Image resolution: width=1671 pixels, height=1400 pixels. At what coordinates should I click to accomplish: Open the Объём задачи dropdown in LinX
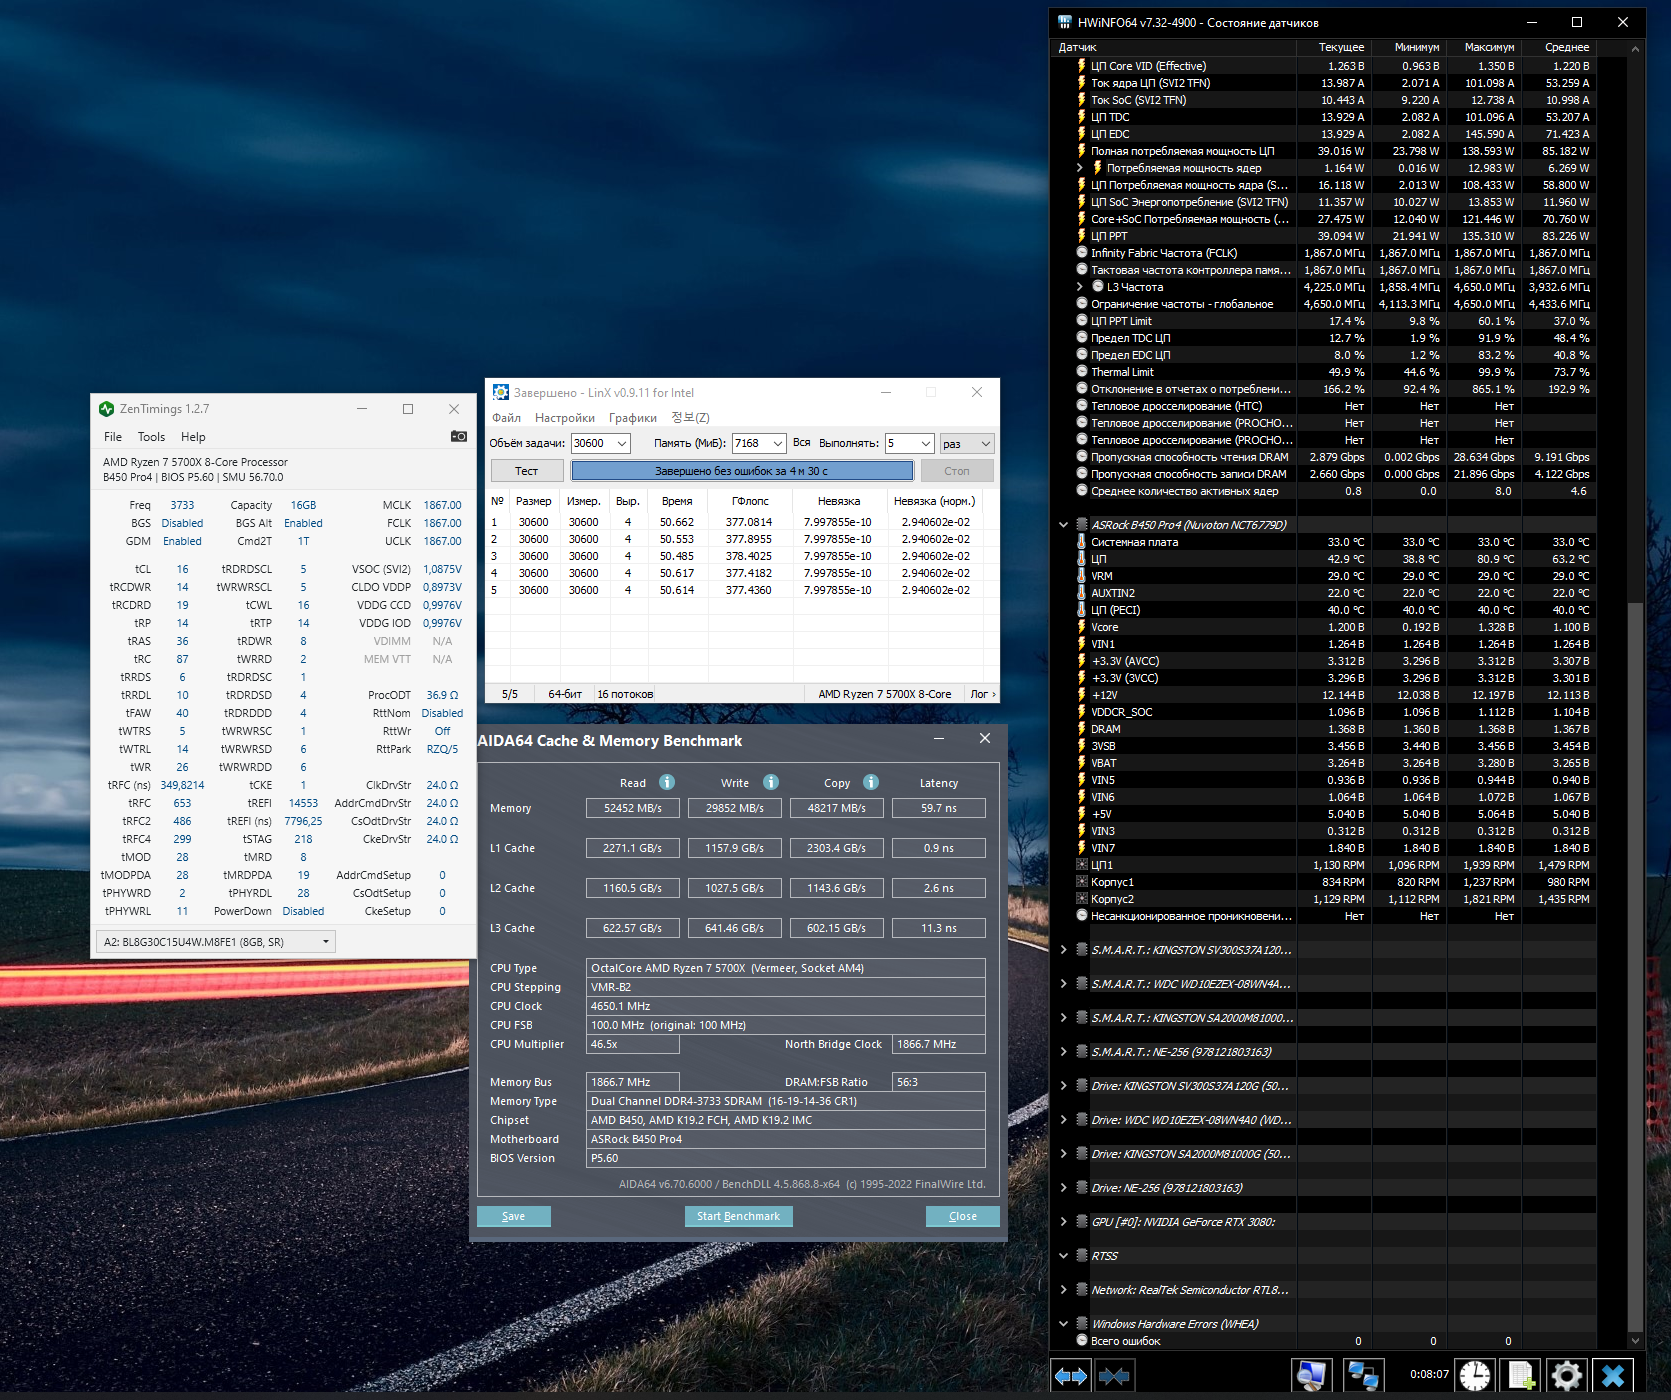[x=622, y=443]
